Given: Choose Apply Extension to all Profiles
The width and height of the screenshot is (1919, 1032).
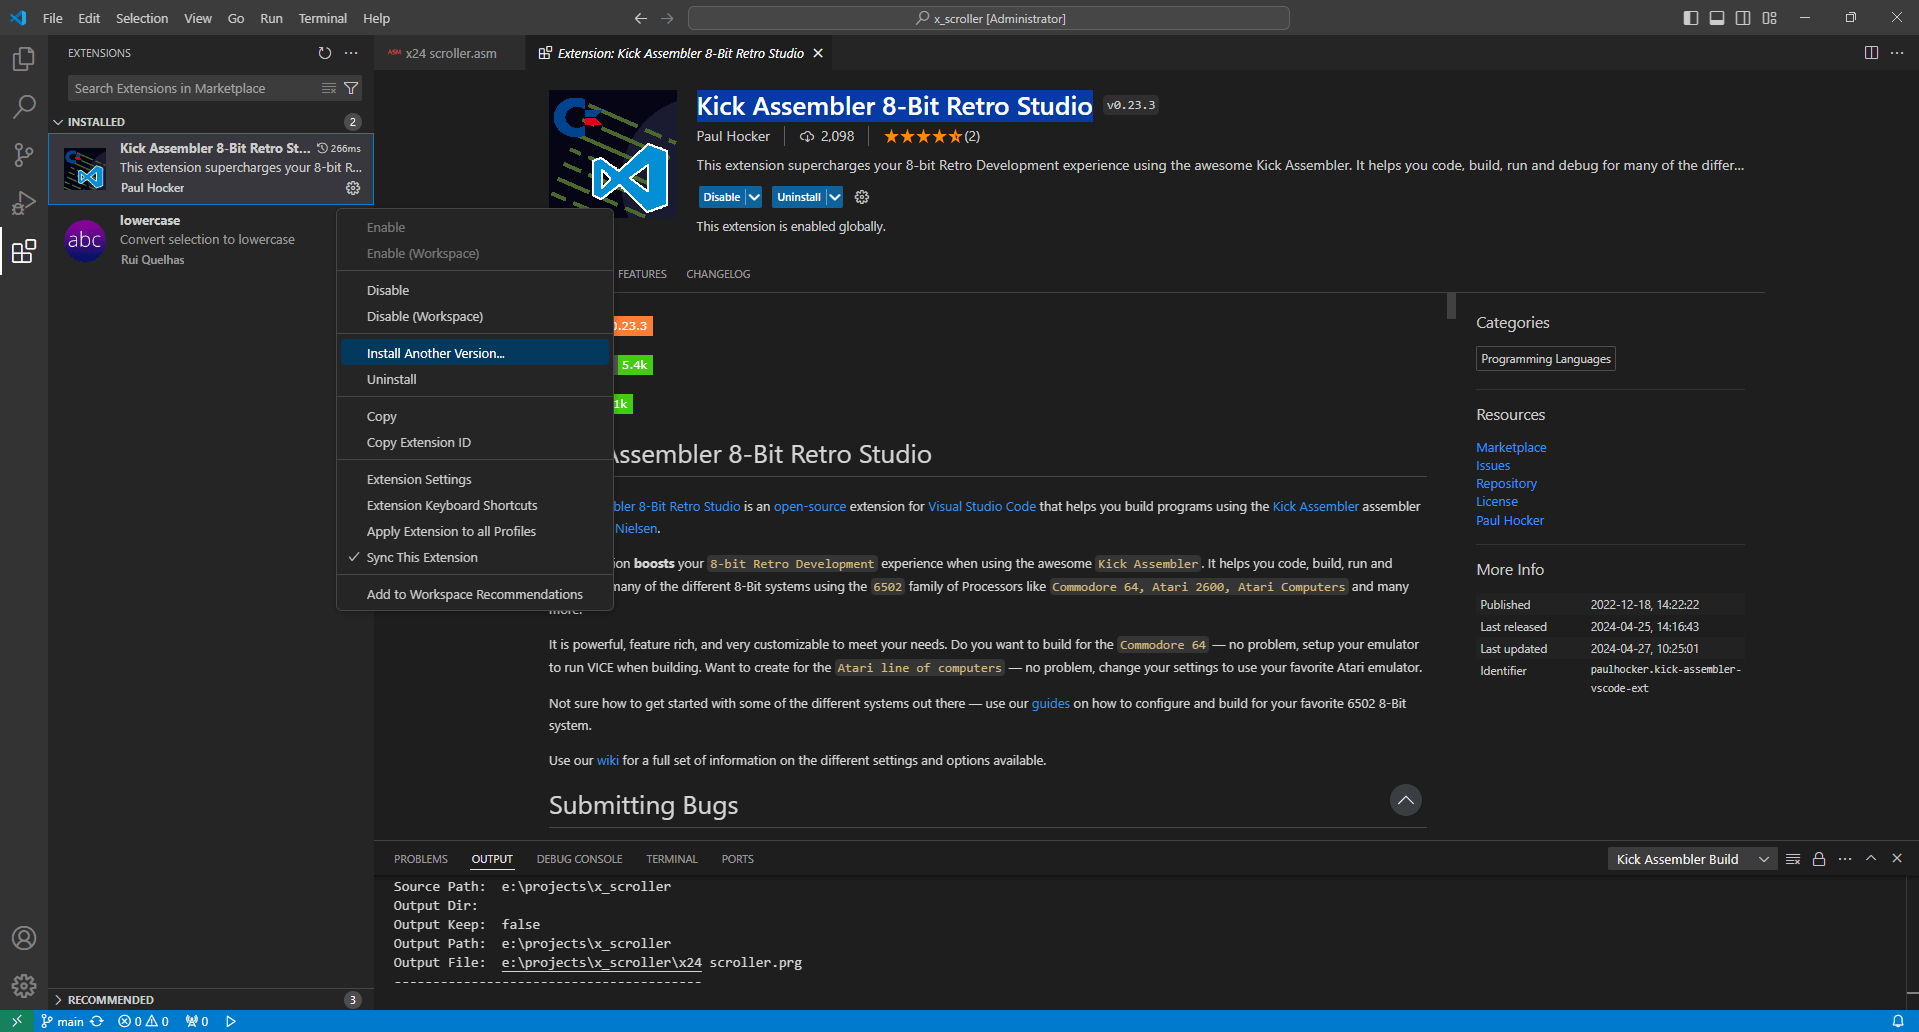Looking at the screenshot, I should [x=474, y=531].
